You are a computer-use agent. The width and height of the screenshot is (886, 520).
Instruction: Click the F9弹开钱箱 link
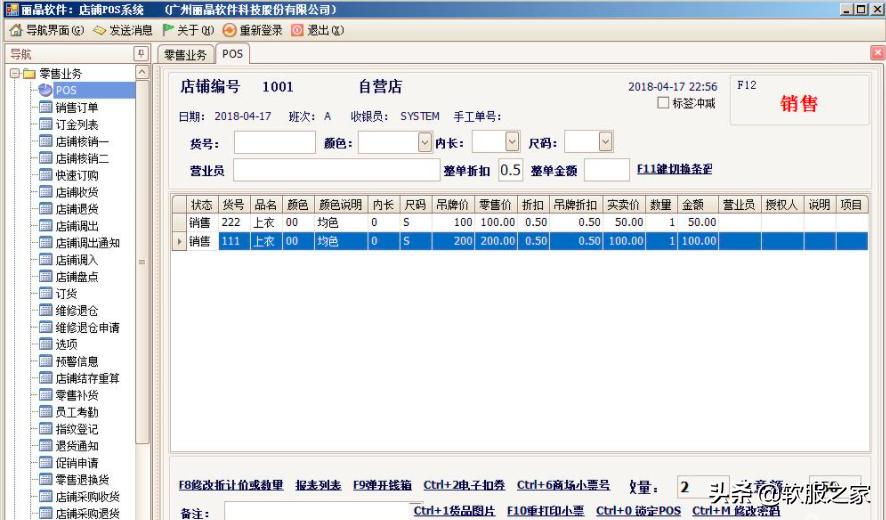[x=382, y=485]
